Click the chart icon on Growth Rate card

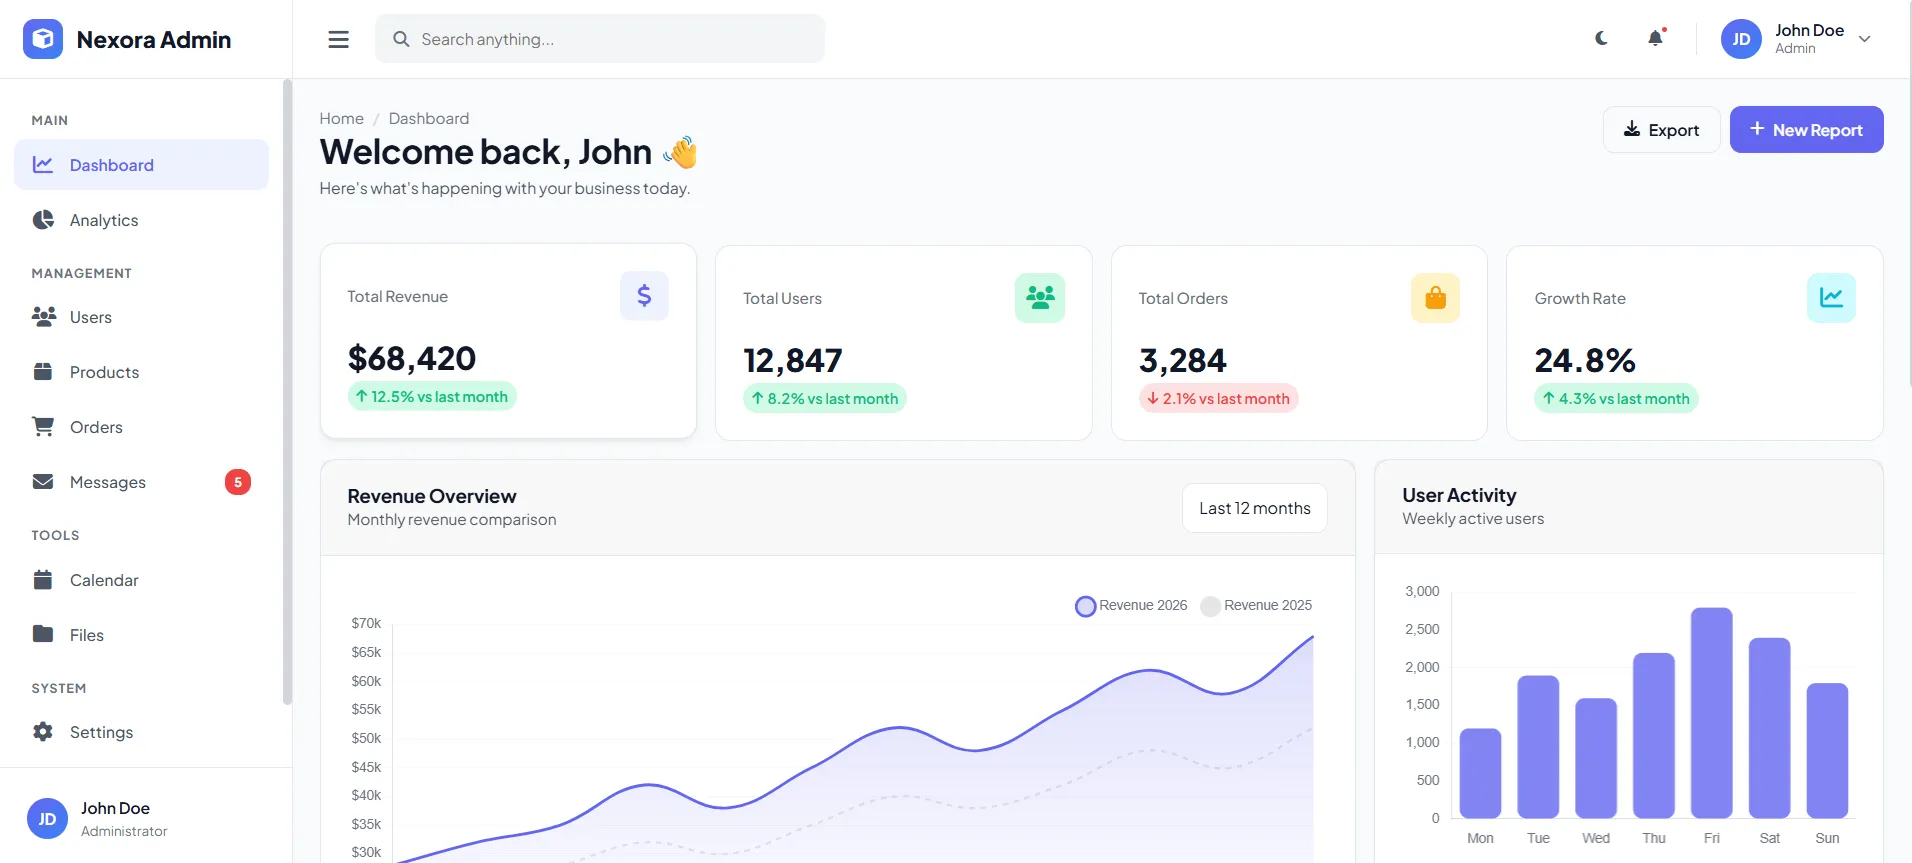(1831, 298)
